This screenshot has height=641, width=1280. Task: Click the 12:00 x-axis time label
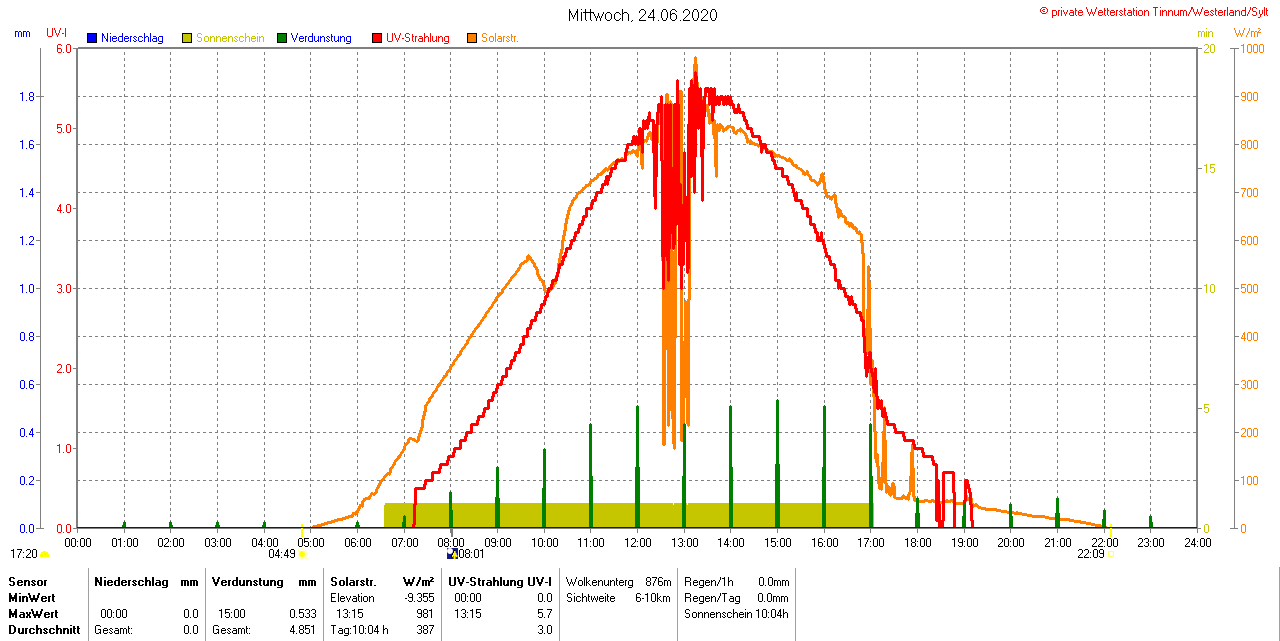(x=637, y=543)
